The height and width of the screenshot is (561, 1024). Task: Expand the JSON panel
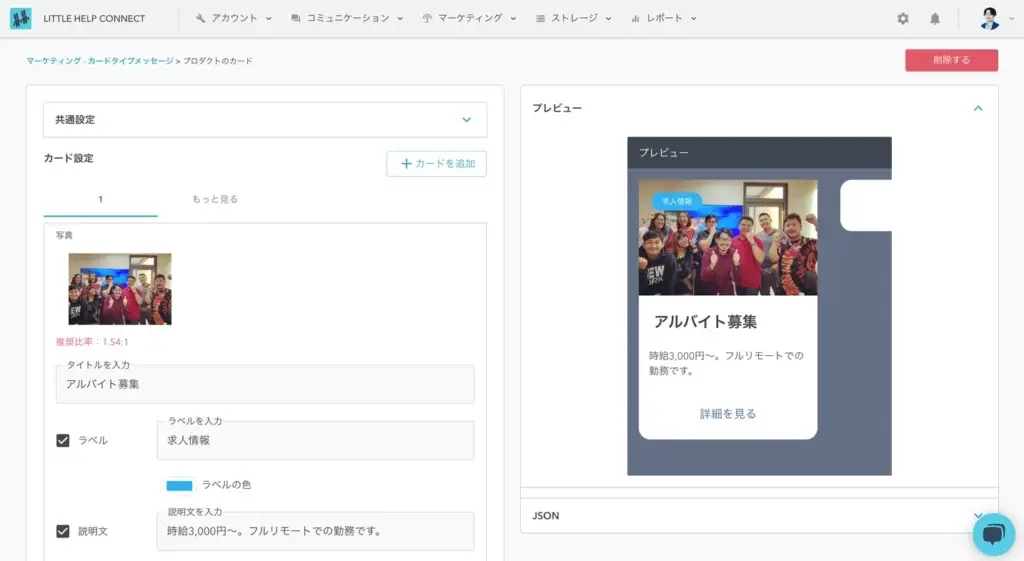point(978,515)
